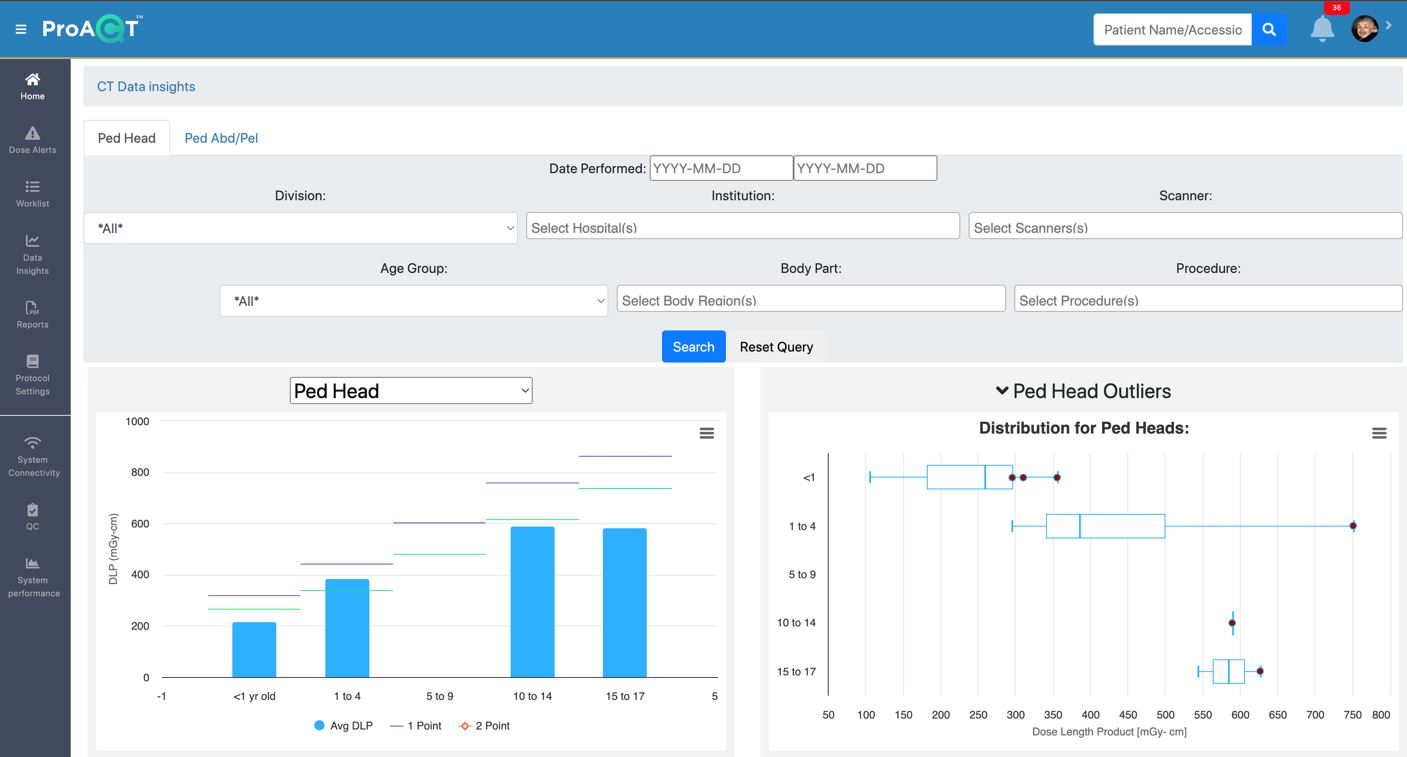Open the hamburger menu in header
1407x757 pixels.
20,29
